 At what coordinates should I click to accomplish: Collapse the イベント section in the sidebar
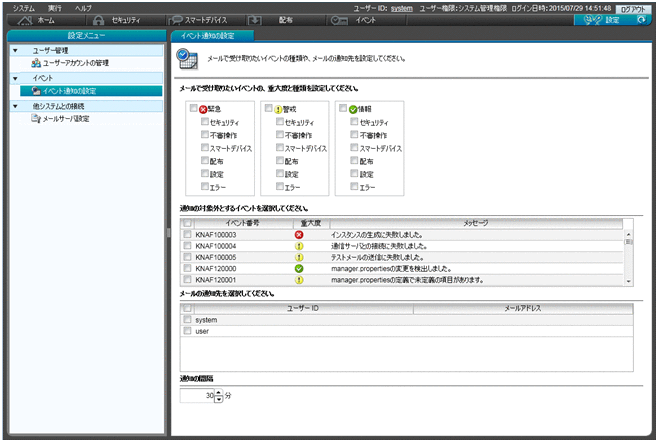[x=15, y=77]
